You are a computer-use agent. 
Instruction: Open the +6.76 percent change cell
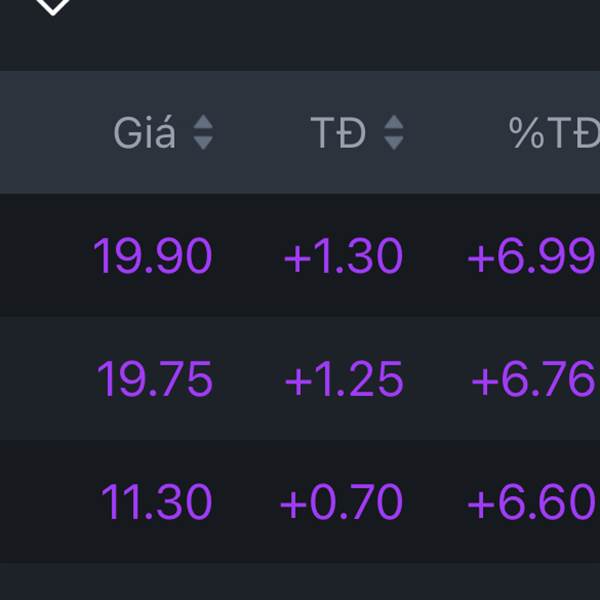coord(533,380)
